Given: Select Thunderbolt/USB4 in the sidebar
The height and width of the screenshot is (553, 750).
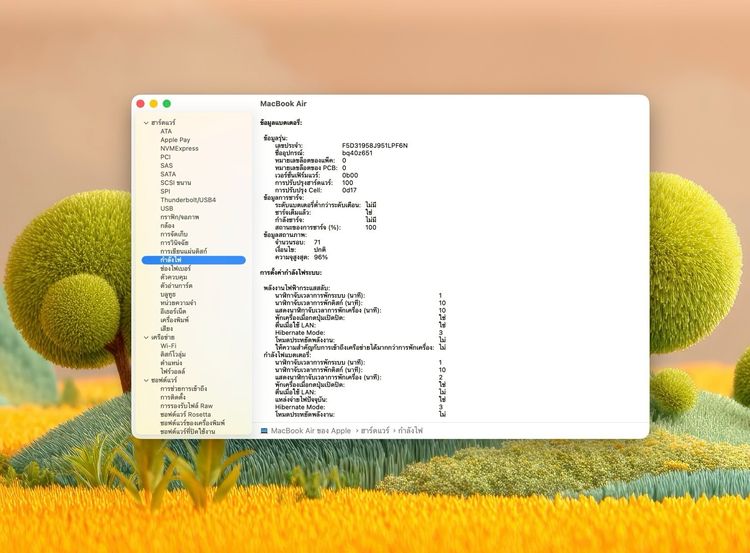Looking at the screenshot, I should (x=188, y=200).
